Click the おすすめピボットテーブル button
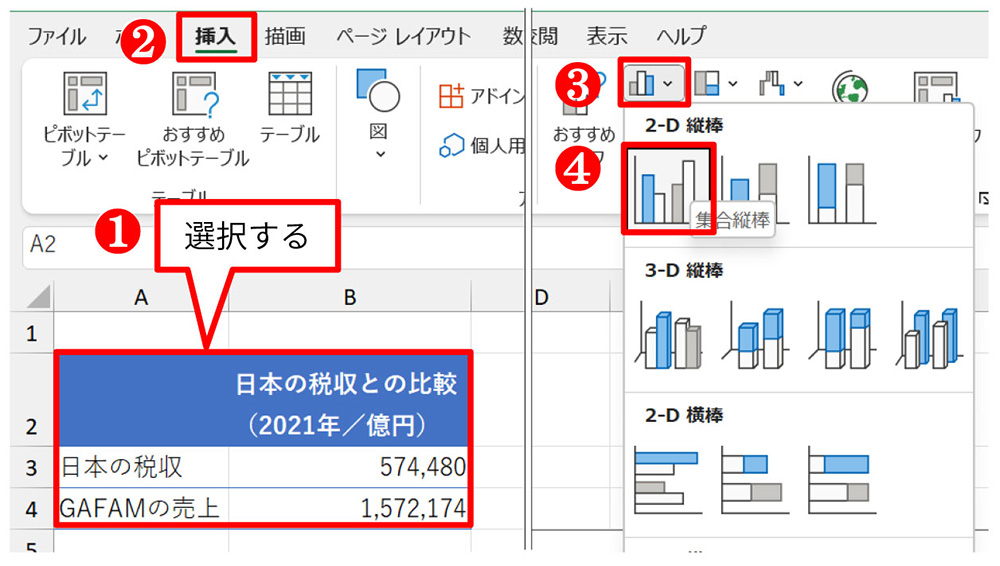1000x566 pixels. pyautogui.click(x=193, y=119)
